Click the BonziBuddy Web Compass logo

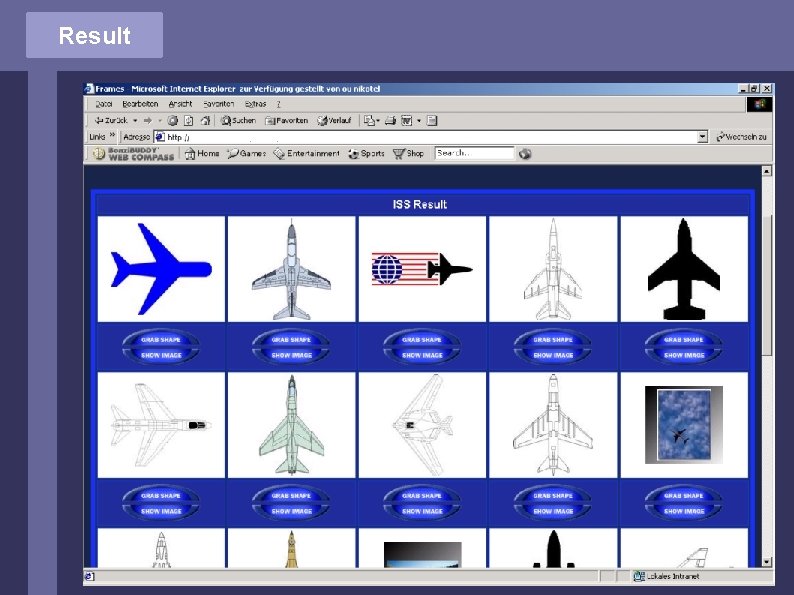point(133,153)
